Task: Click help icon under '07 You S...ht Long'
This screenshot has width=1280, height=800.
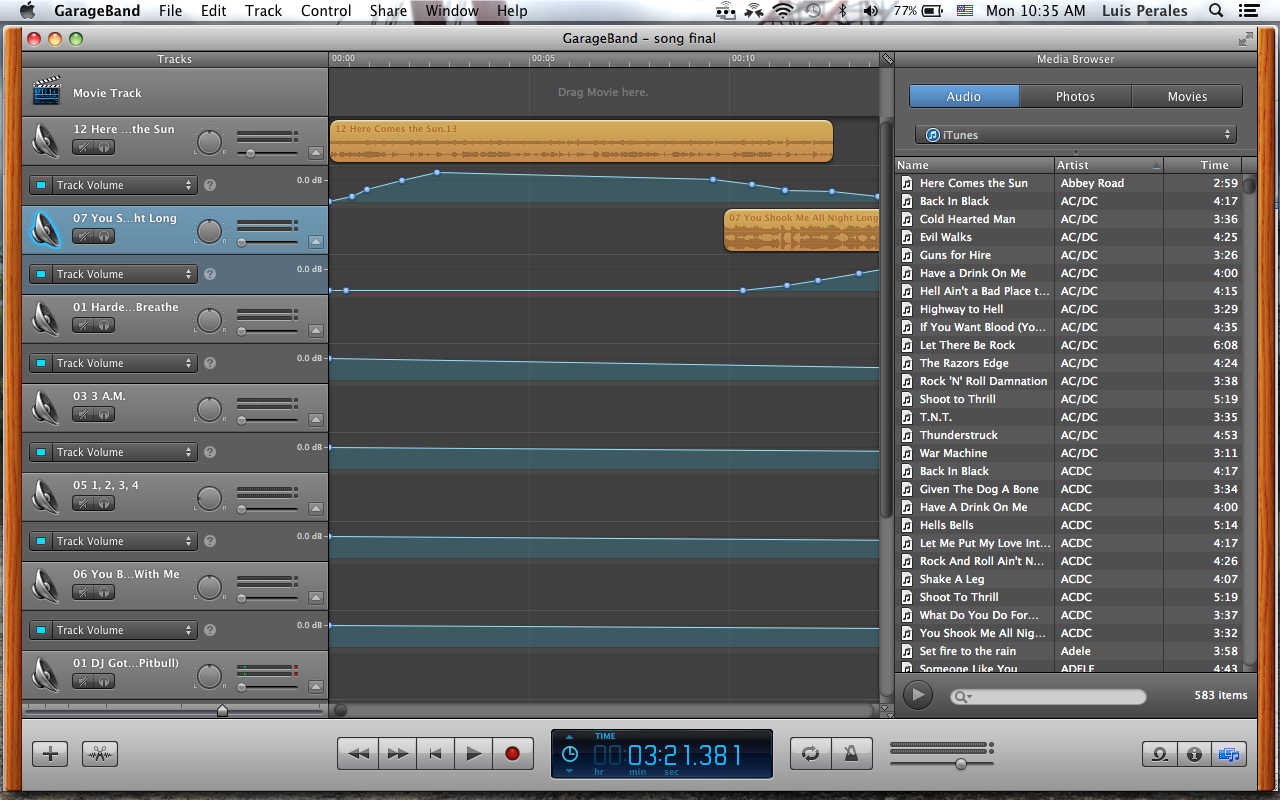Action: [210, 274]
